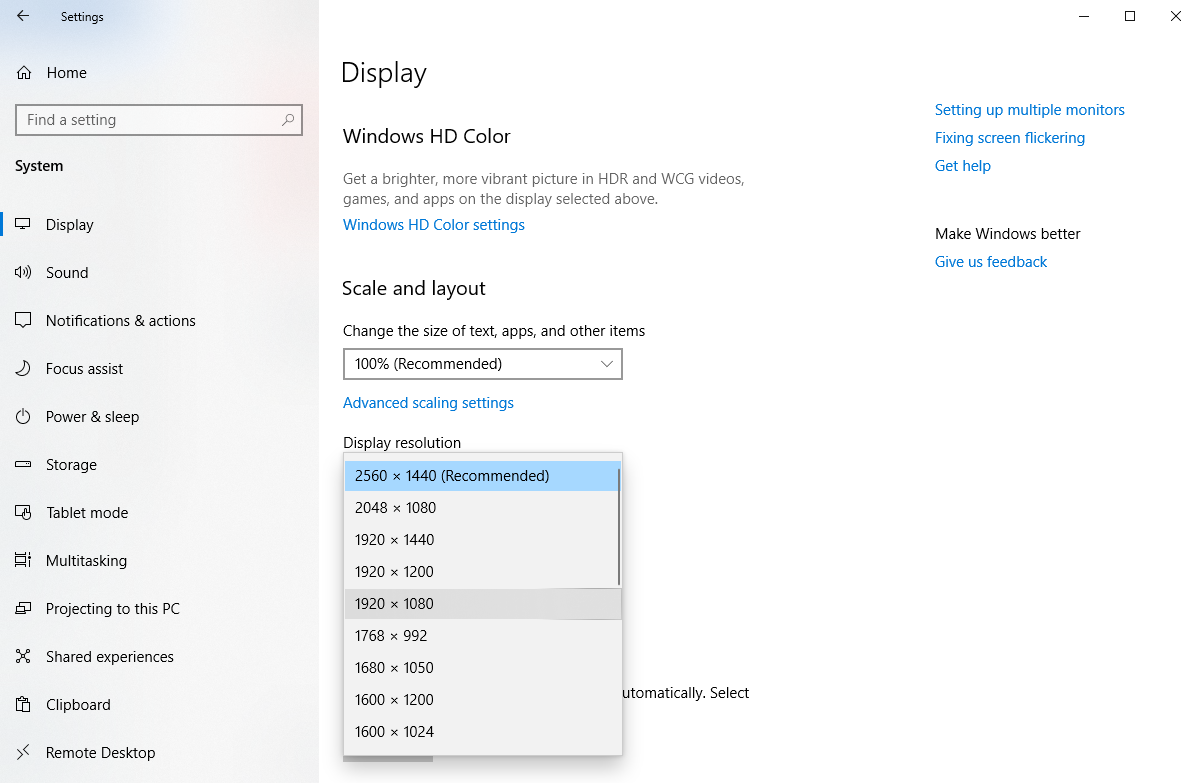Pick the 1680 × 1050 resolution
Image resolution: width=1199 pixels, height=783 pixels.
483,668
